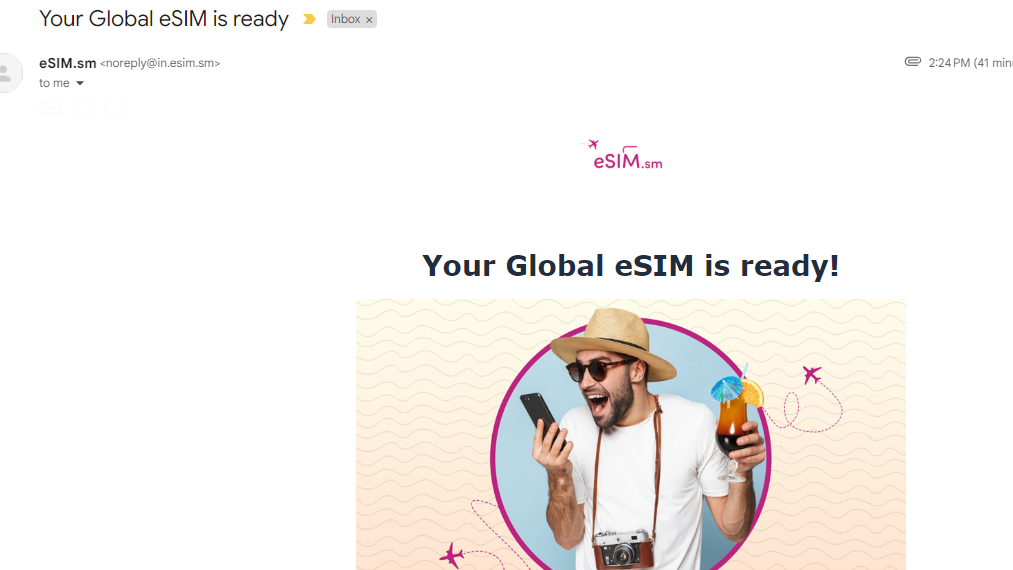Click the man's straw hat in banner
The width and height of the screenshot is (1013, 570).
[613, 343]
